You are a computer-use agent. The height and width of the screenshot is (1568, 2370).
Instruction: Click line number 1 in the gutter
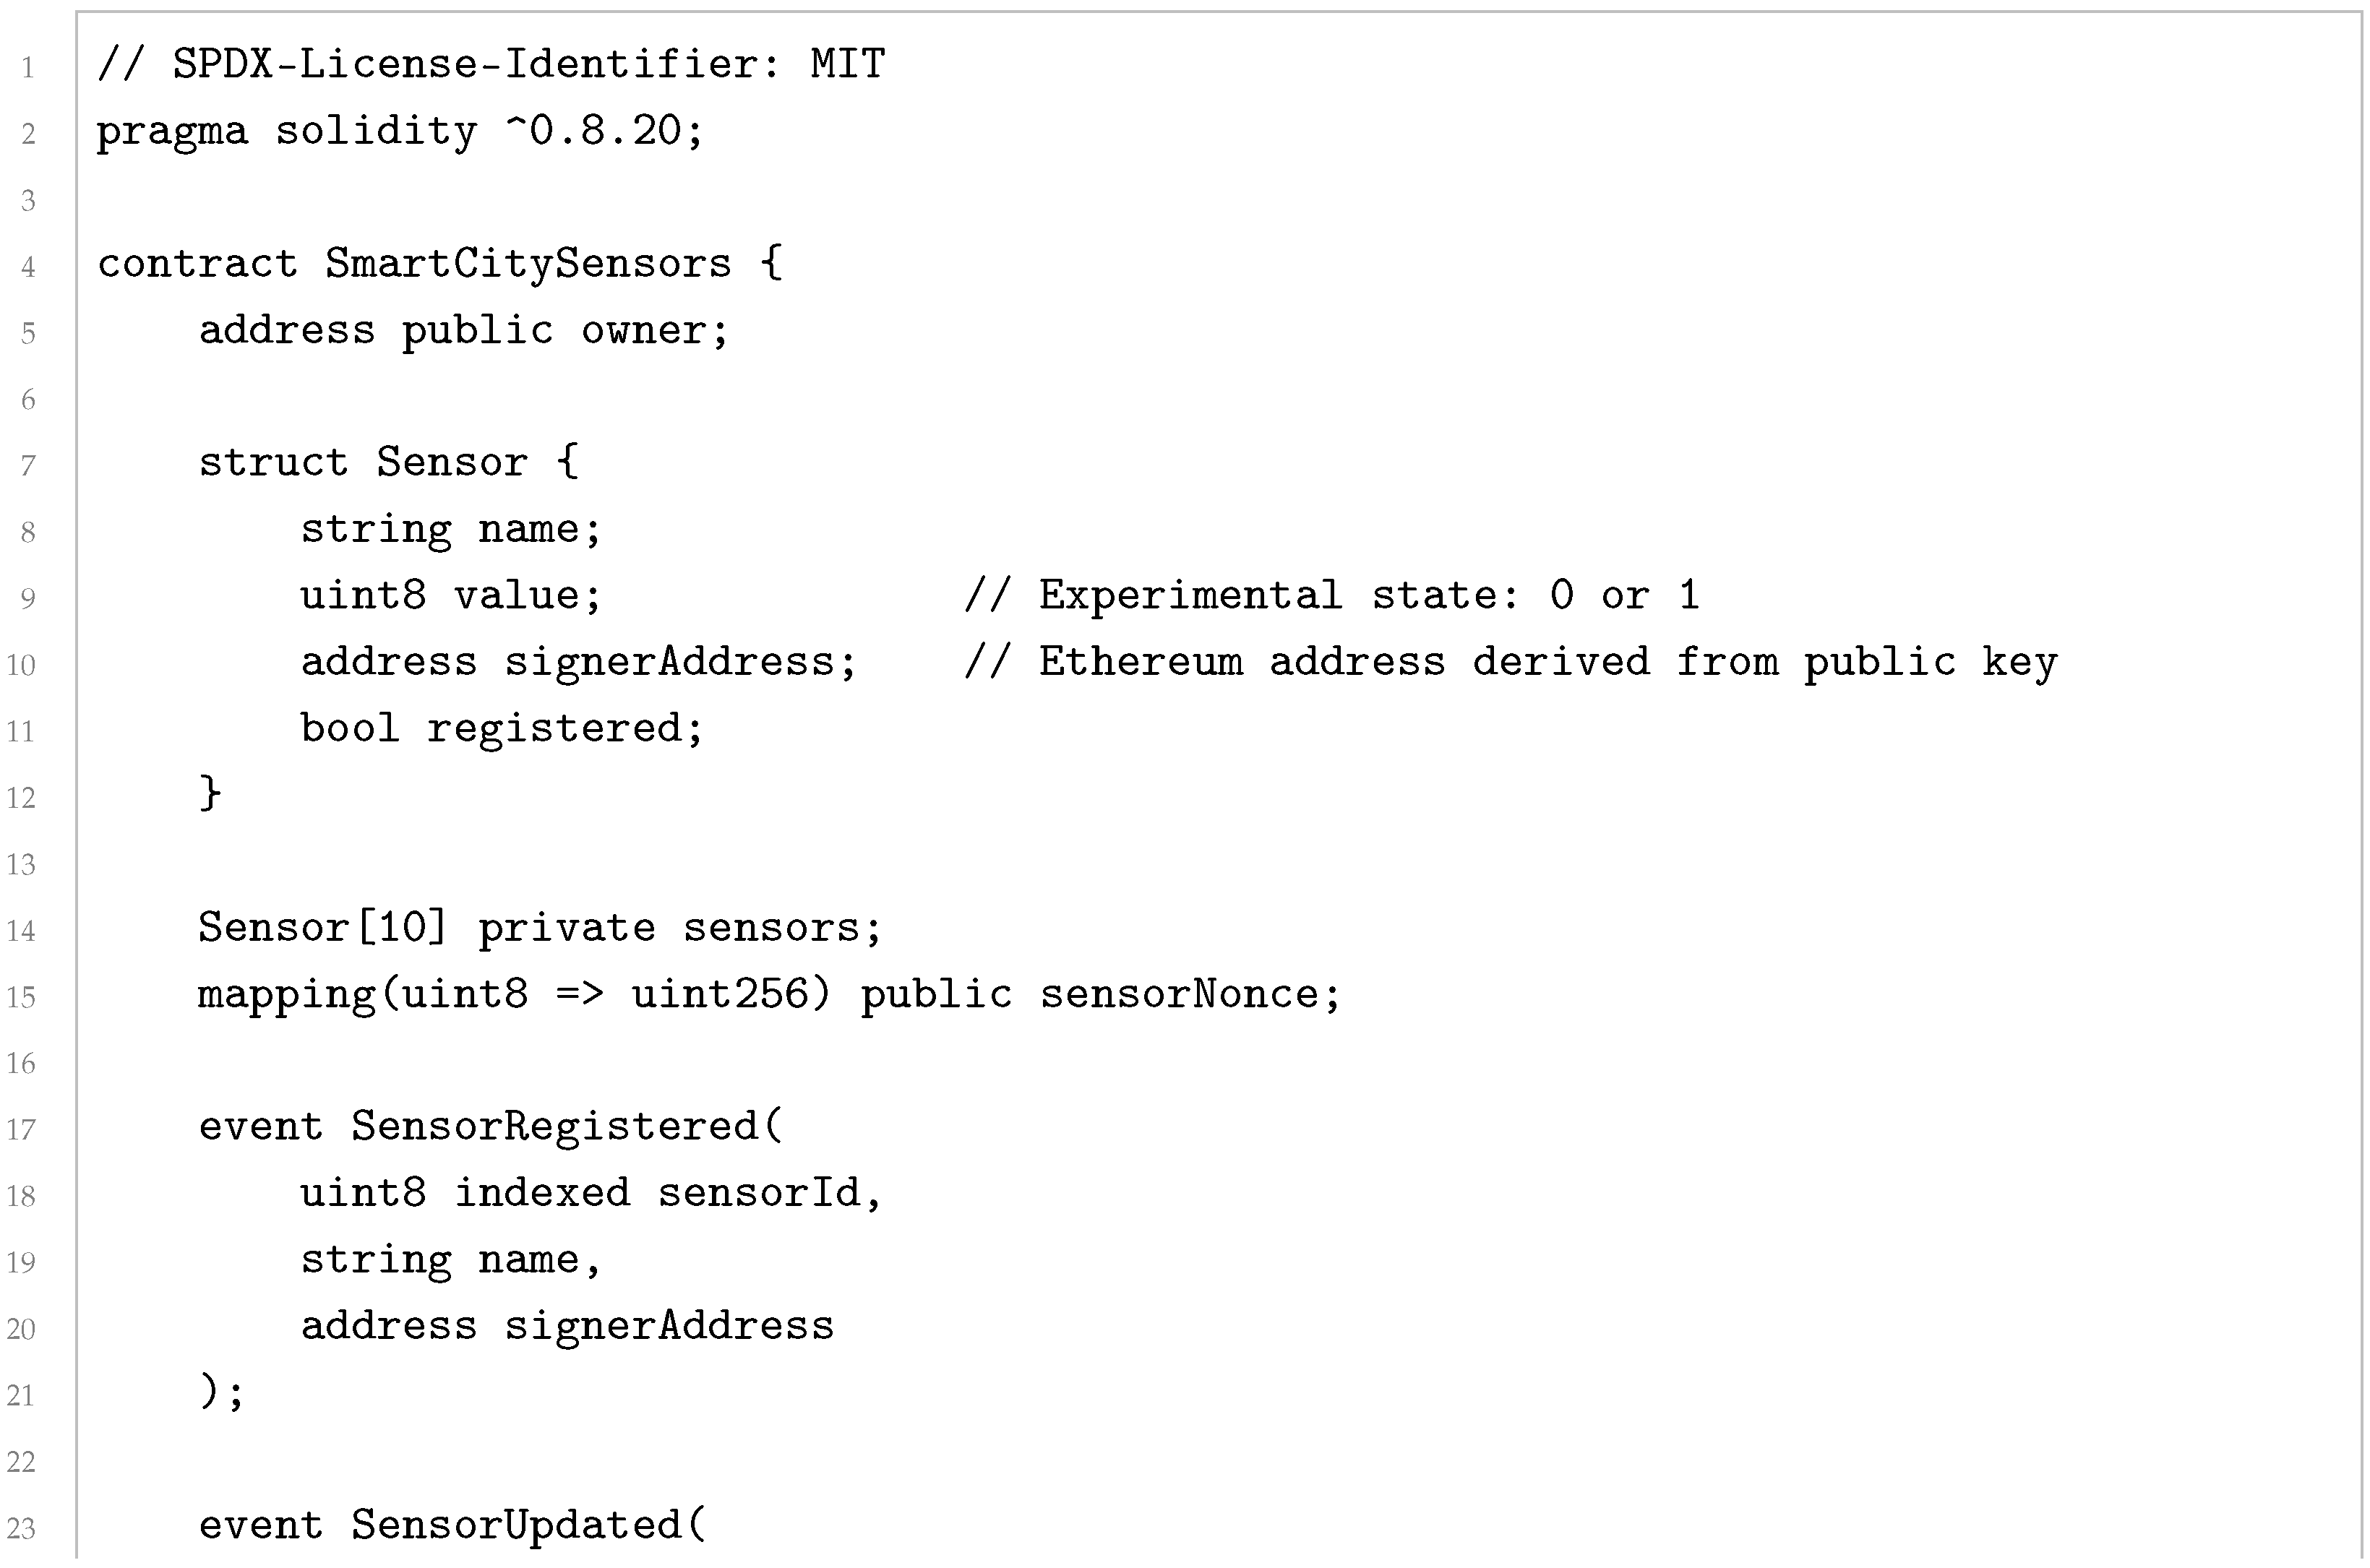pyautogui.click(x=28, y=68)
